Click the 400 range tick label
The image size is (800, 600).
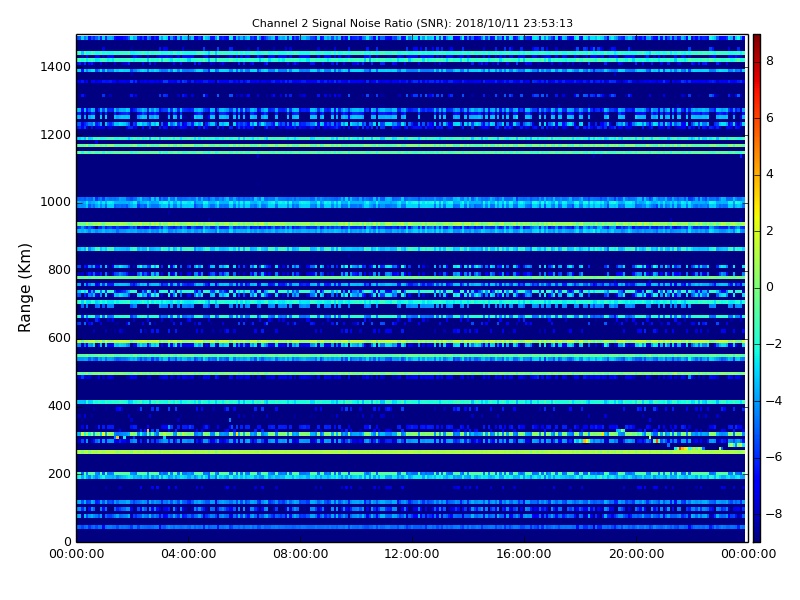(x=59, y=406)
